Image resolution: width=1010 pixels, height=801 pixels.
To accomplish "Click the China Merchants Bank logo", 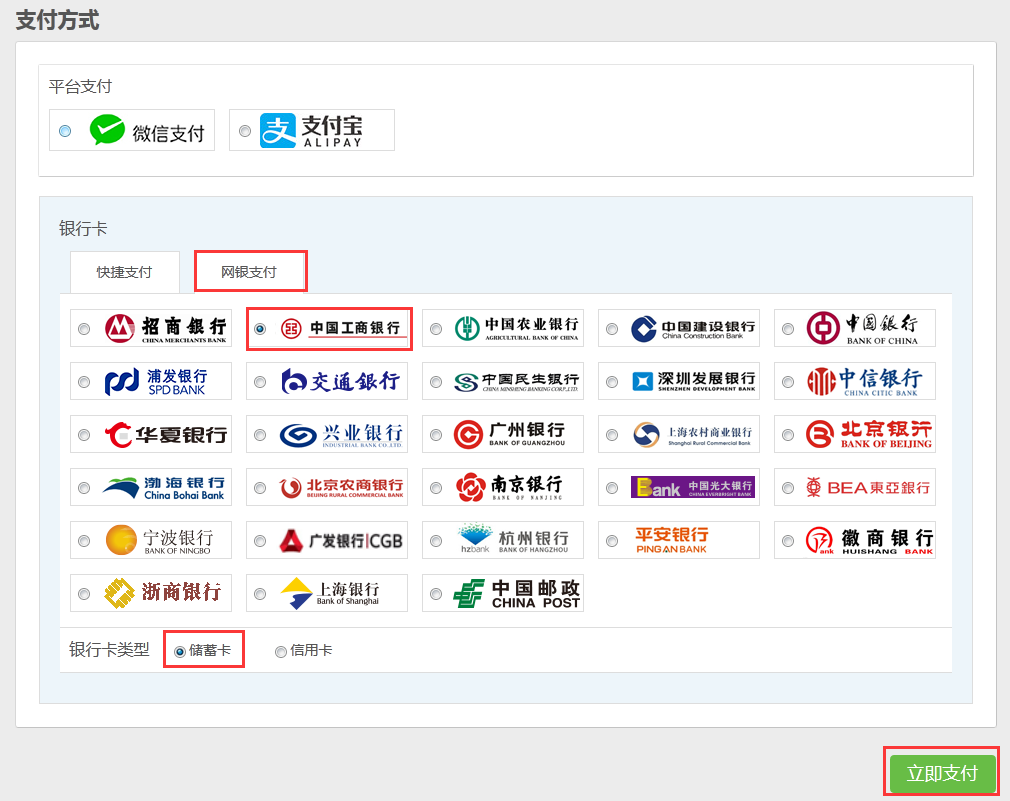I will (x=166, y=328).
